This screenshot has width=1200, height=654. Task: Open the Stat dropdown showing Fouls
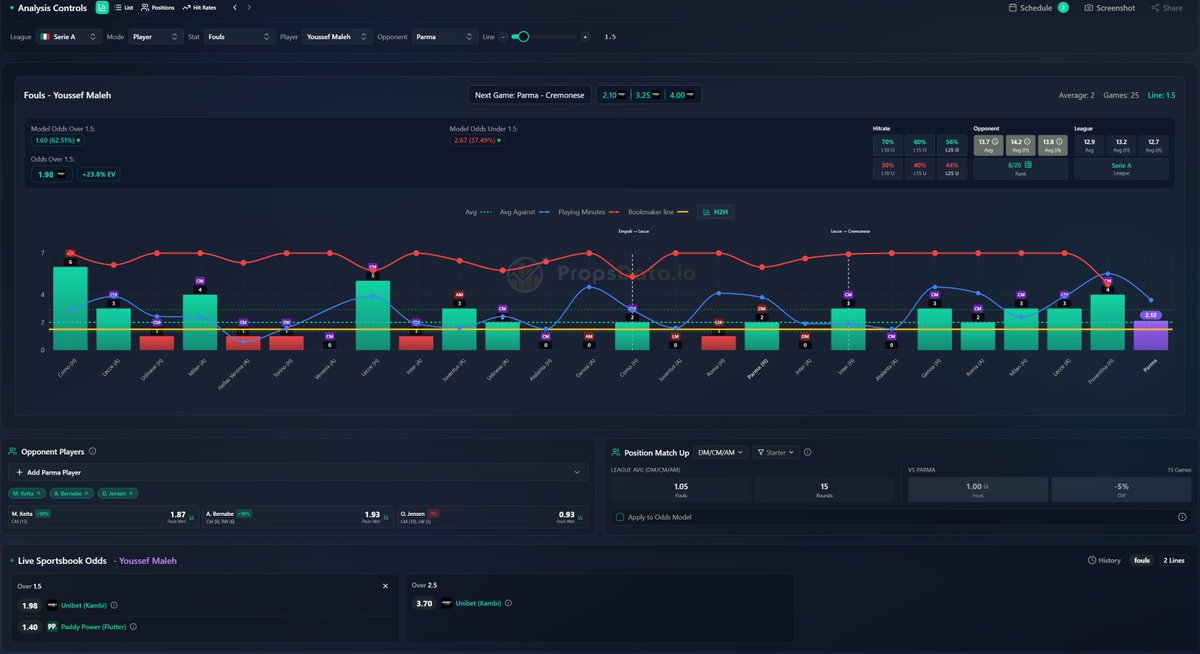[240, 35]
